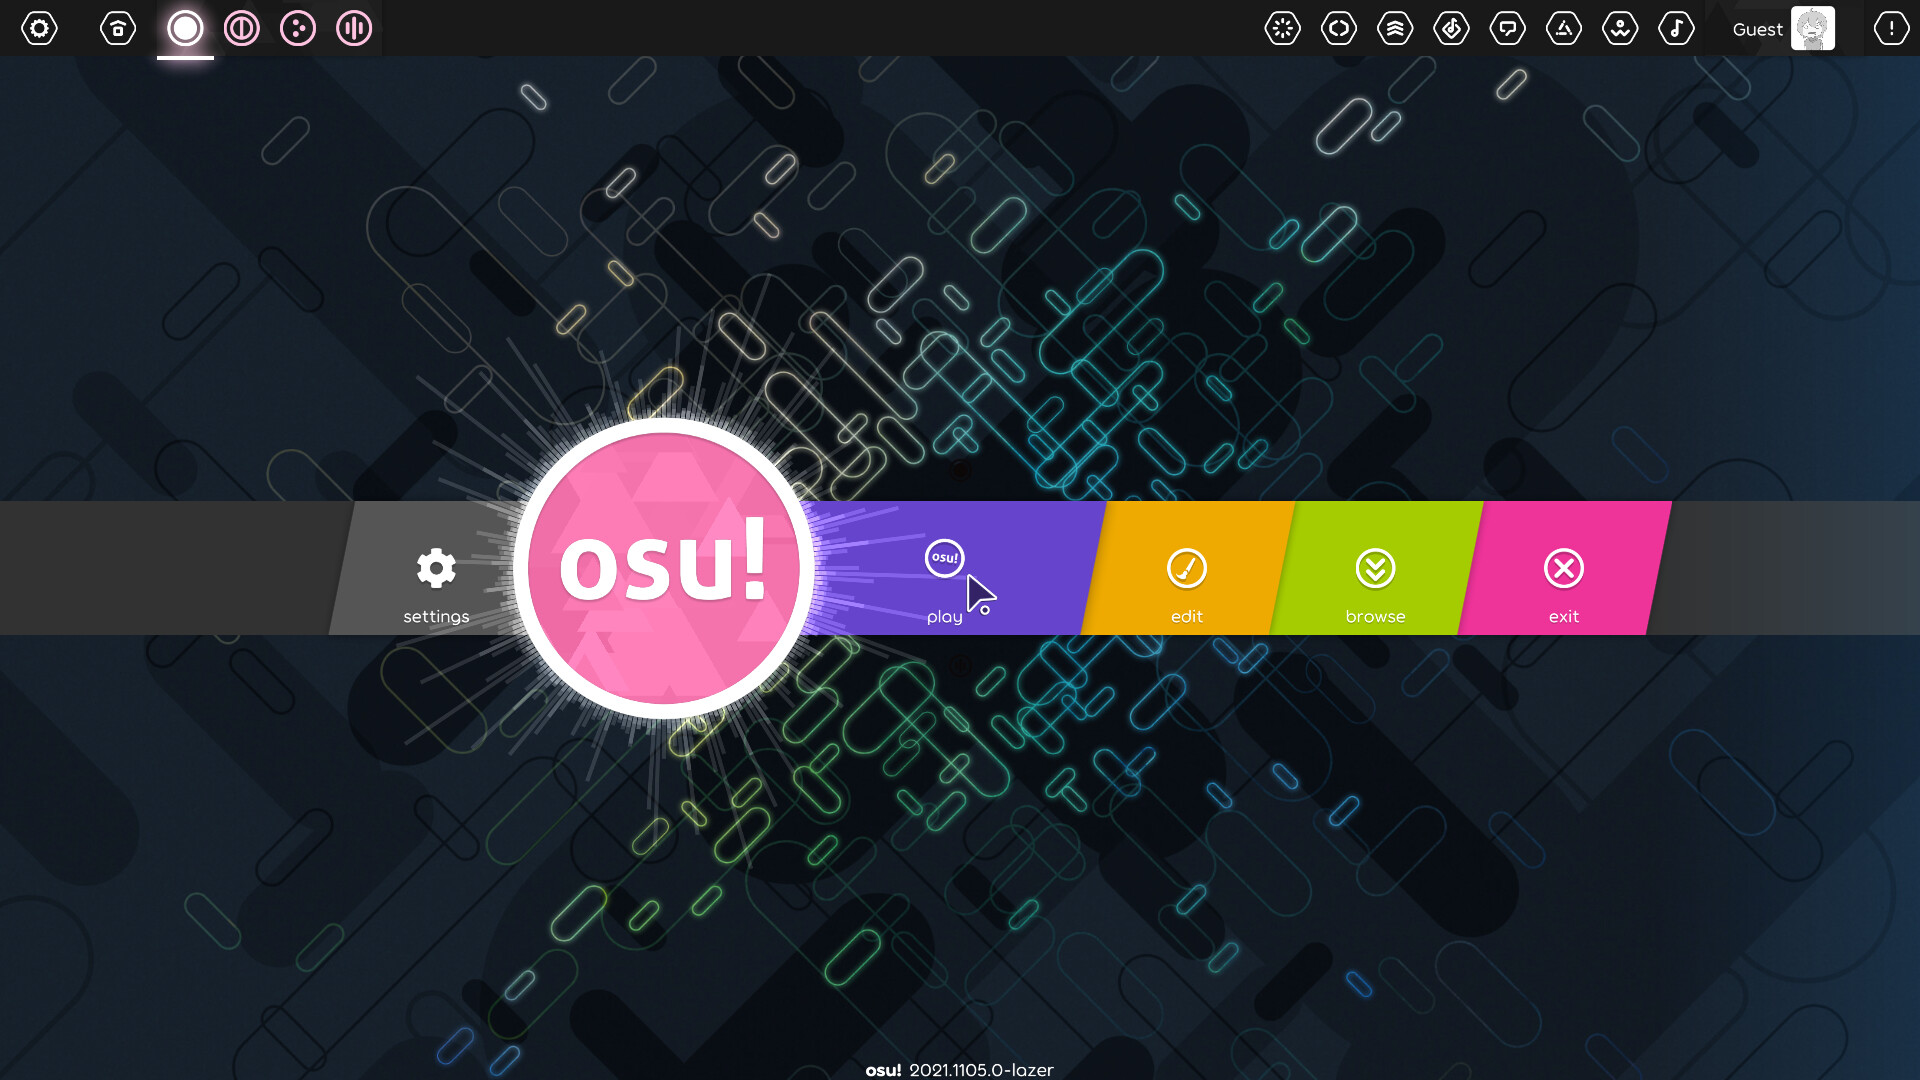Select the osu! standard ruleset
The height and width of the screenshot is (1080, 1920).
point(185,28)
